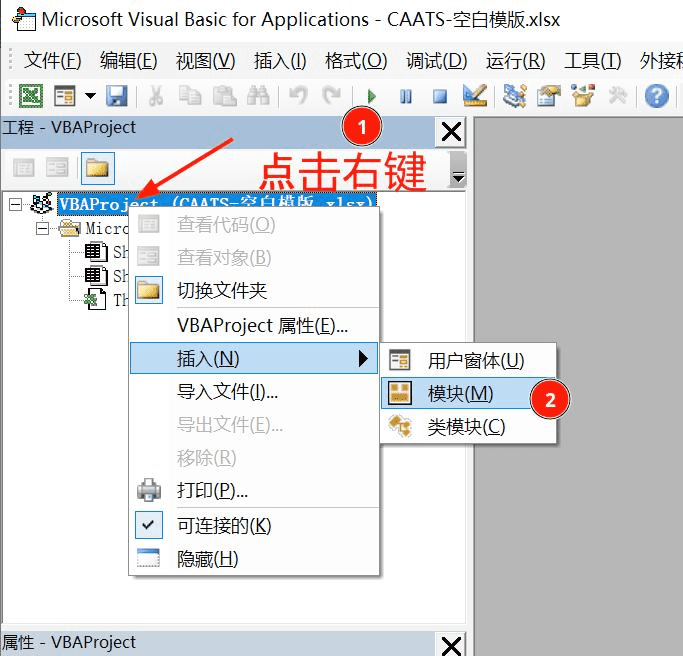Viewport: 683px width, 656px height.
Task: Click the UserForm icon beside 用户窗体(U)
Action: click(399, 360)
